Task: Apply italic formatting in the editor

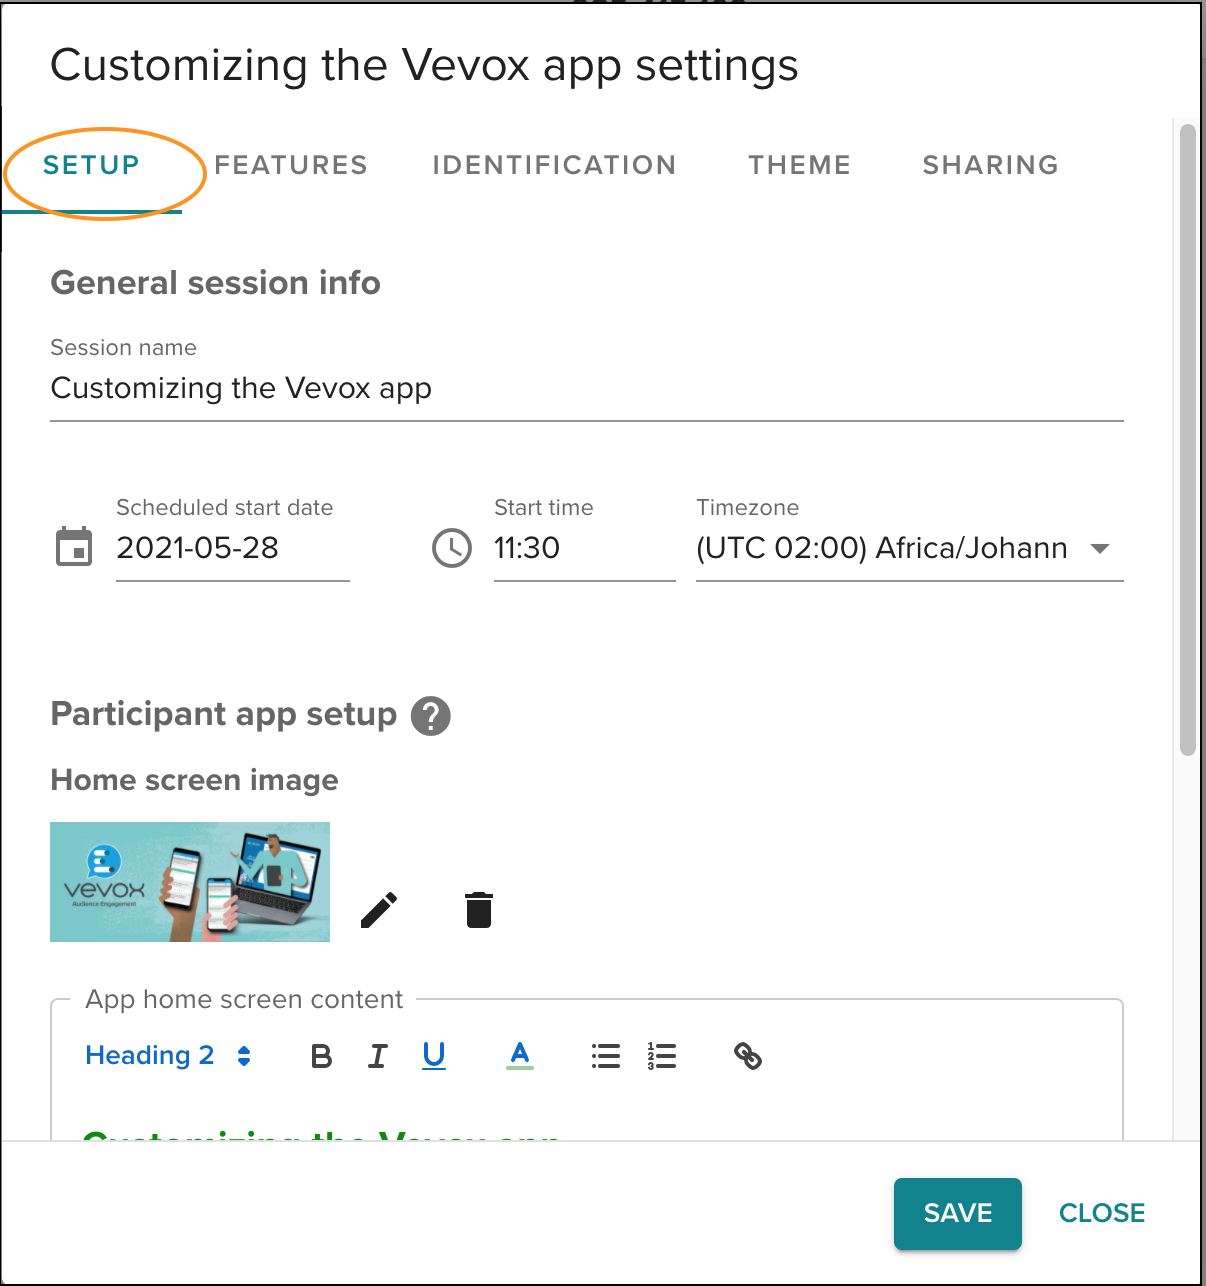Action: [377, 1055]
